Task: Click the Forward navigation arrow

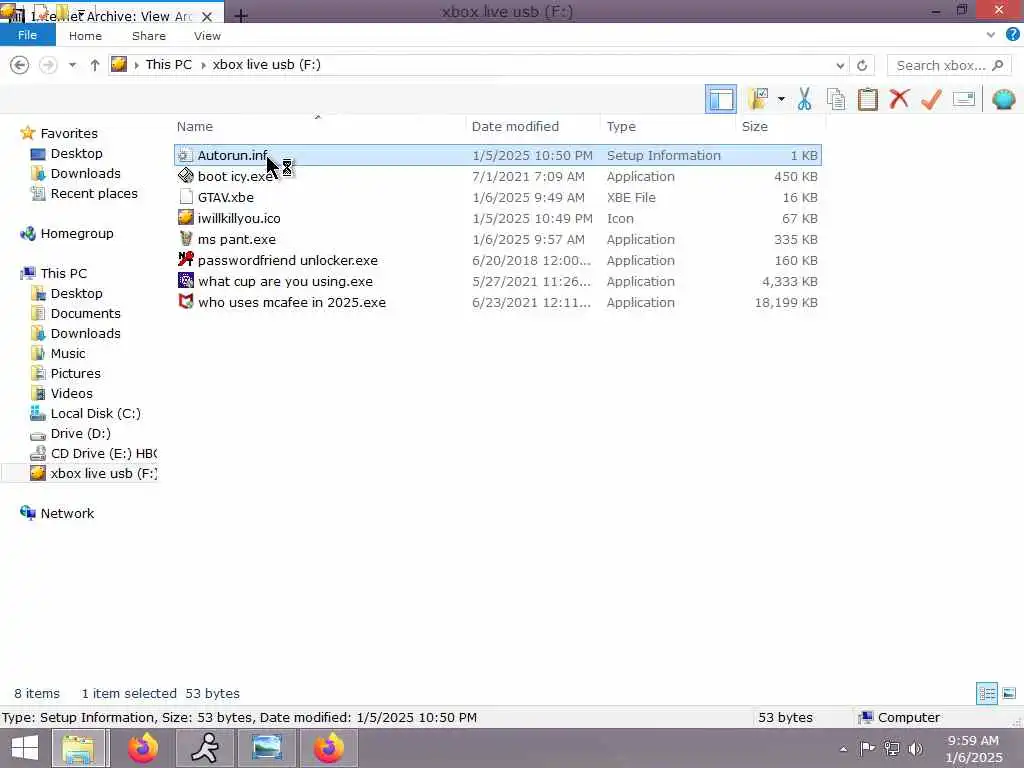Action: coord(48,65)
